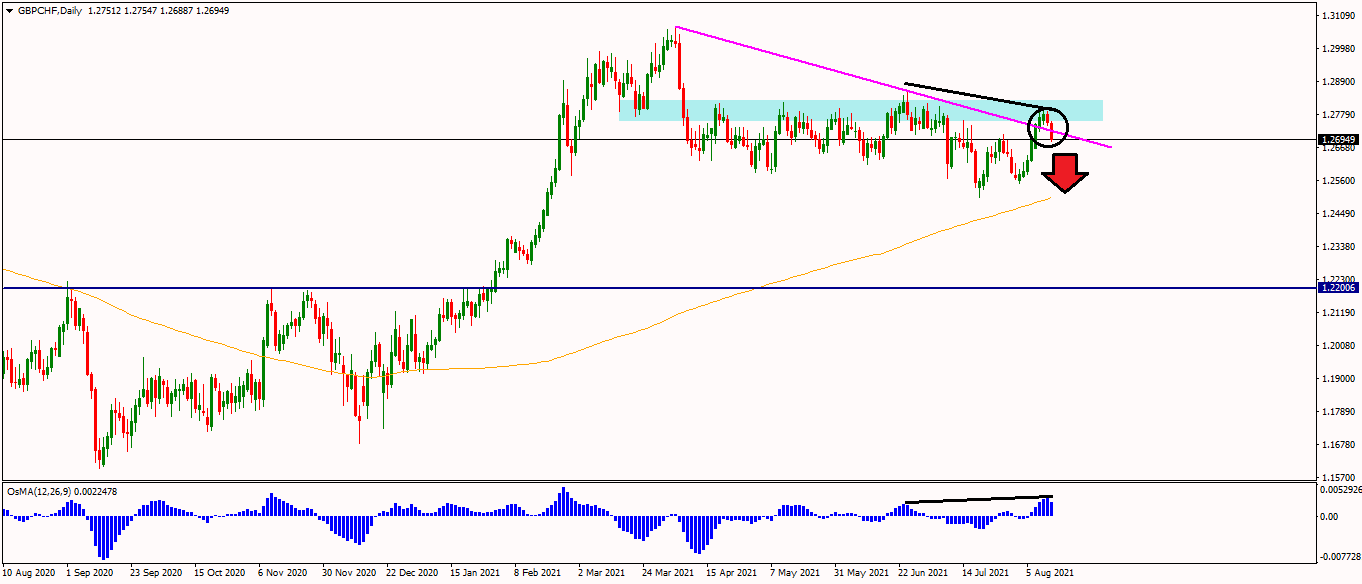Click the 1.25600 price scale label
Viewport: 1362px width, 584px height.
[1338, 181]
